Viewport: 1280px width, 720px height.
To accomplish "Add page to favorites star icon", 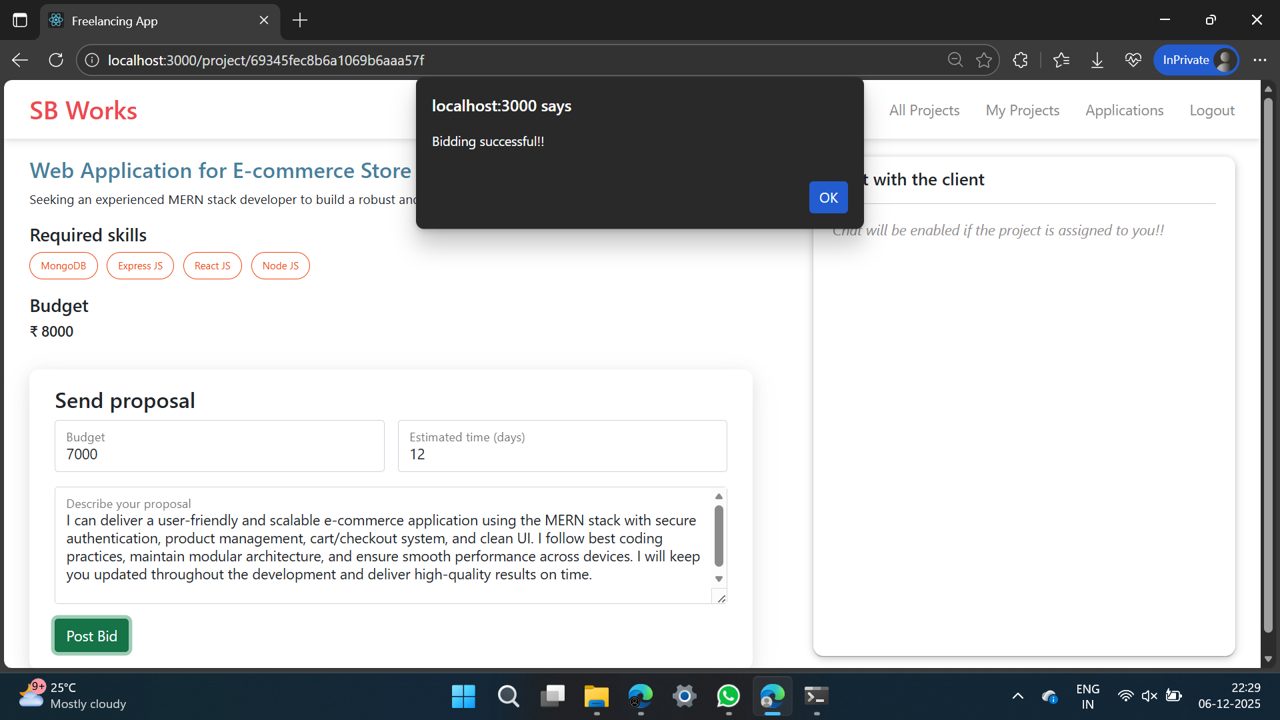I will 984,60.
